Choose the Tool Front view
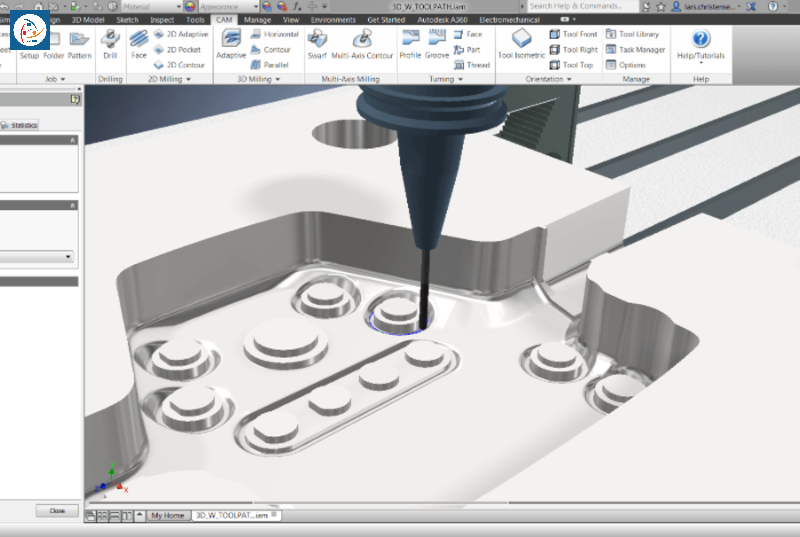Image resolution: width=800 pixels, height=537 pixels. click(573, 34)
